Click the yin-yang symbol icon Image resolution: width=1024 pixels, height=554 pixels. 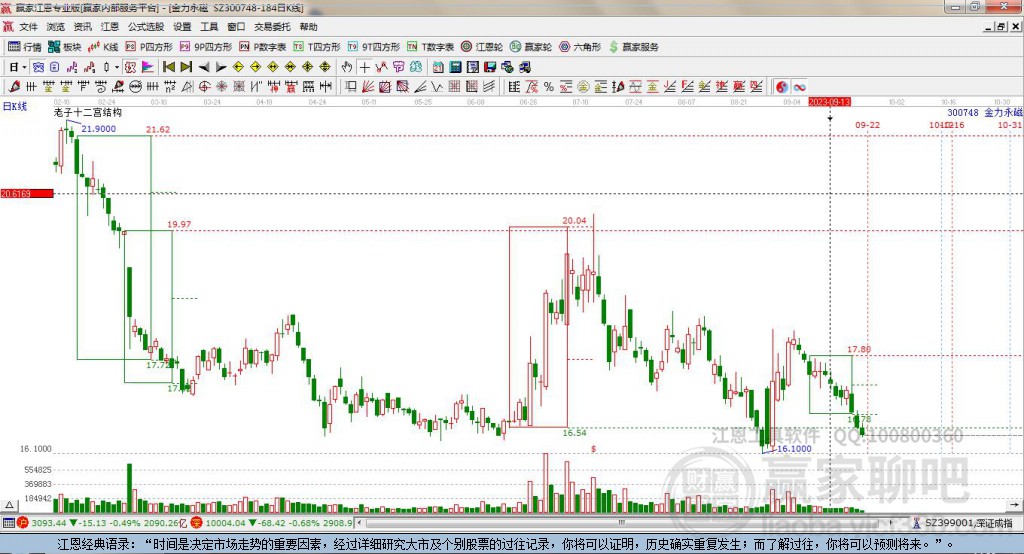[782, 86]
